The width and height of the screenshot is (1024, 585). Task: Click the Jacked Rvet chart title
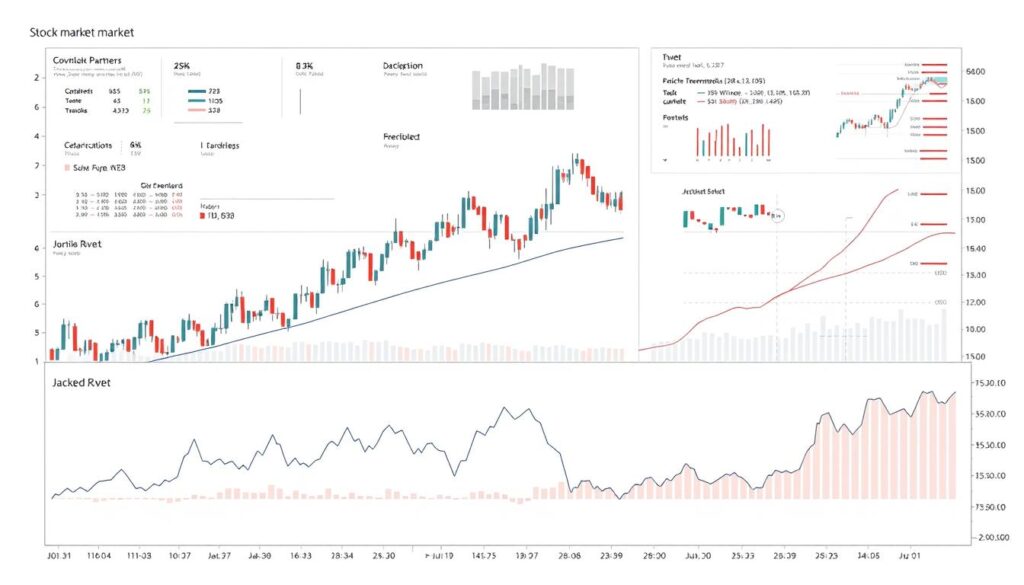(x=83, y=383)
